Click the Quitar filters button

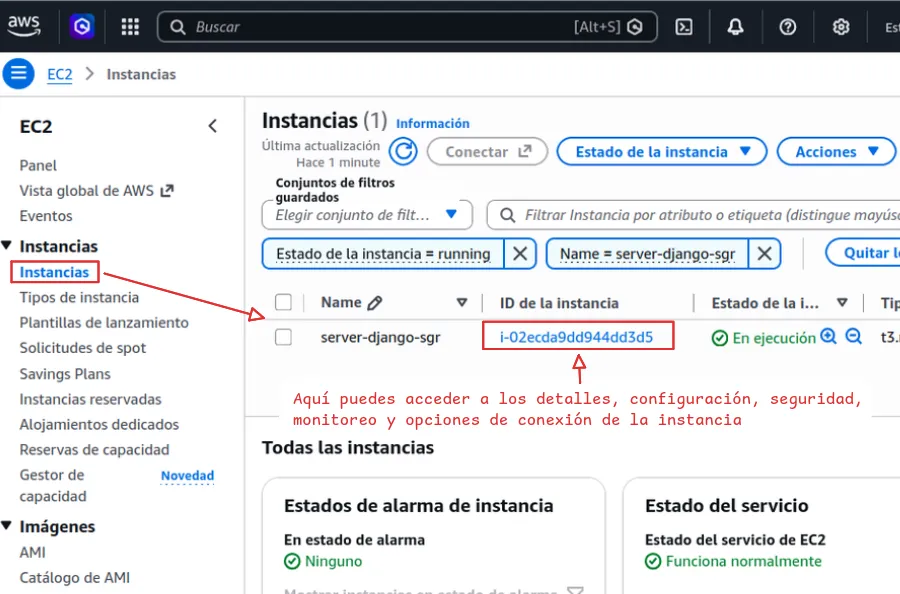863,253
